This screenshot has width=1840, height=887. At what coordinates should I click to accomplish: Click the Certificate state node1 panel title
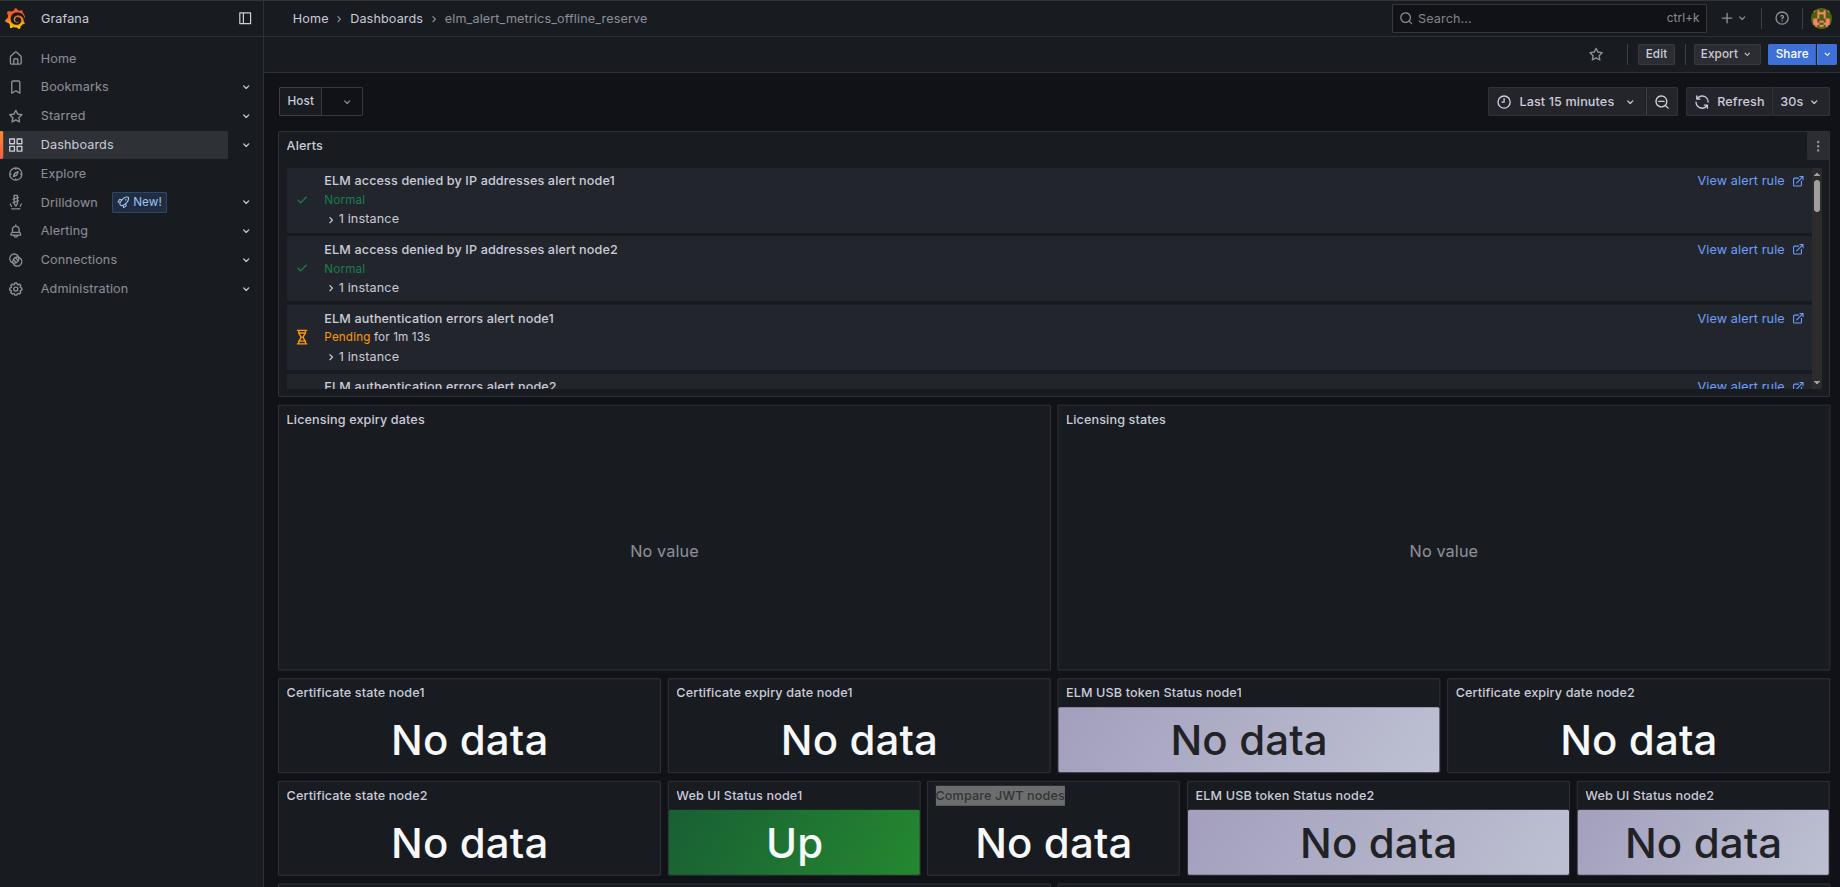356,693
